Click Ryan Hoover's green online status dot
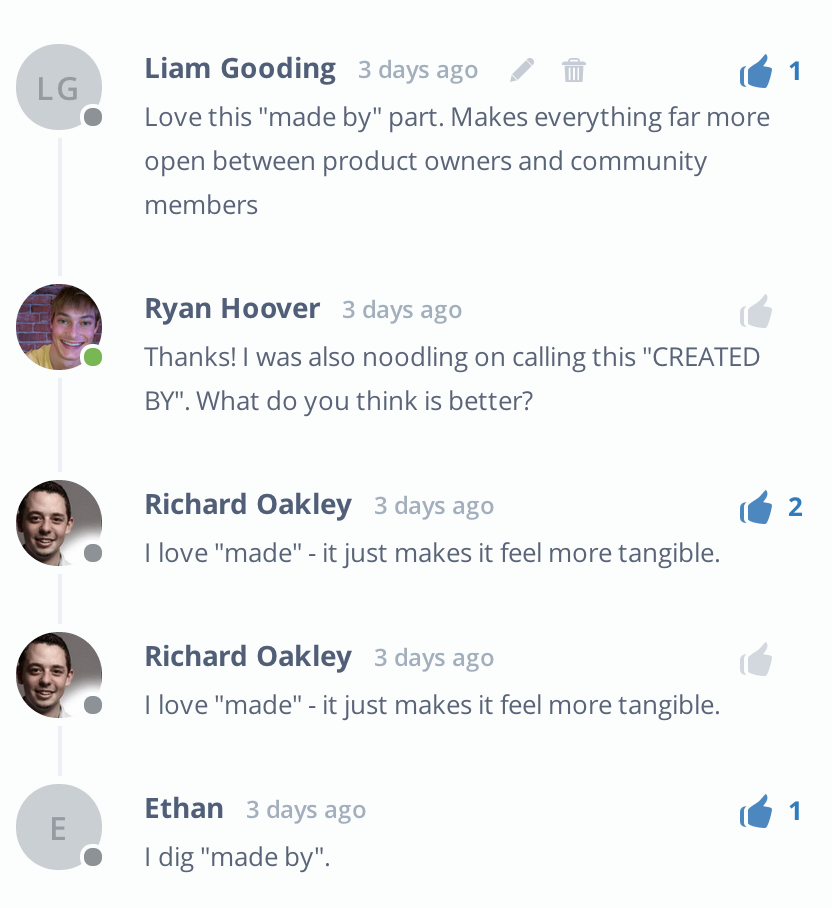 (x=93, y=357)
